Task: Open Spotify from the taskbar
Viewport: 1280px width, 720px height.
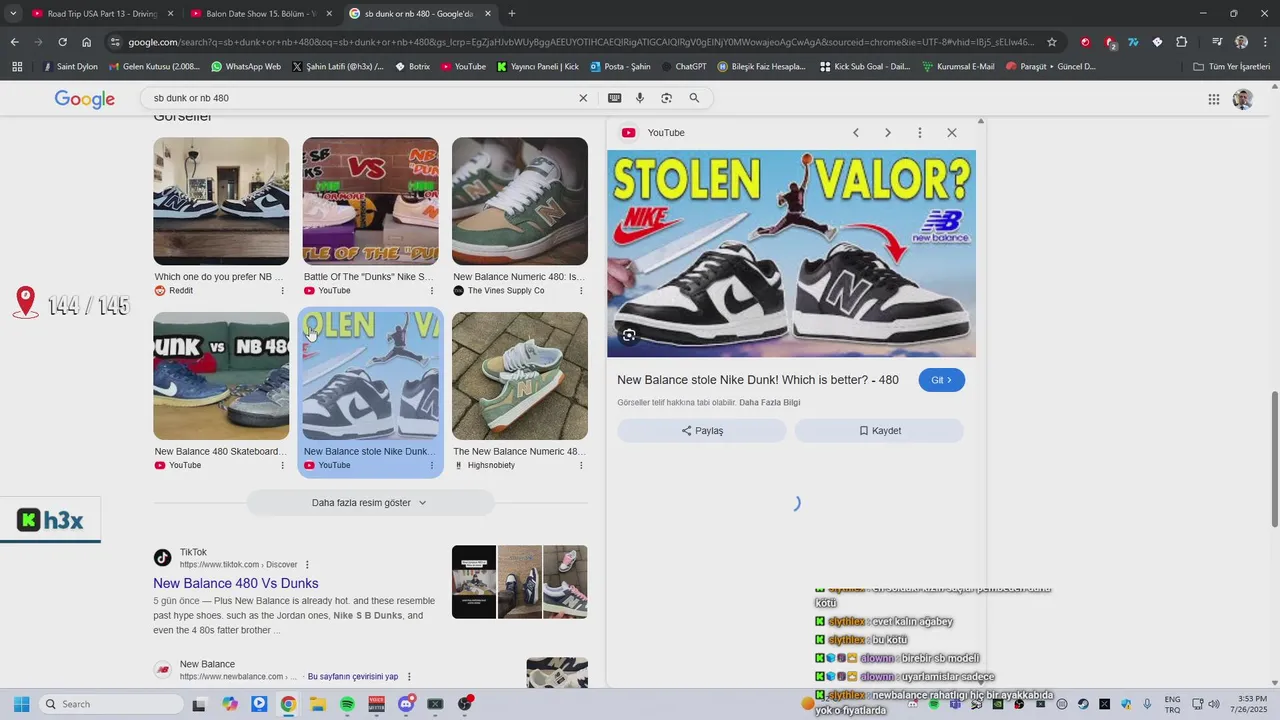Action: [347, 704]
